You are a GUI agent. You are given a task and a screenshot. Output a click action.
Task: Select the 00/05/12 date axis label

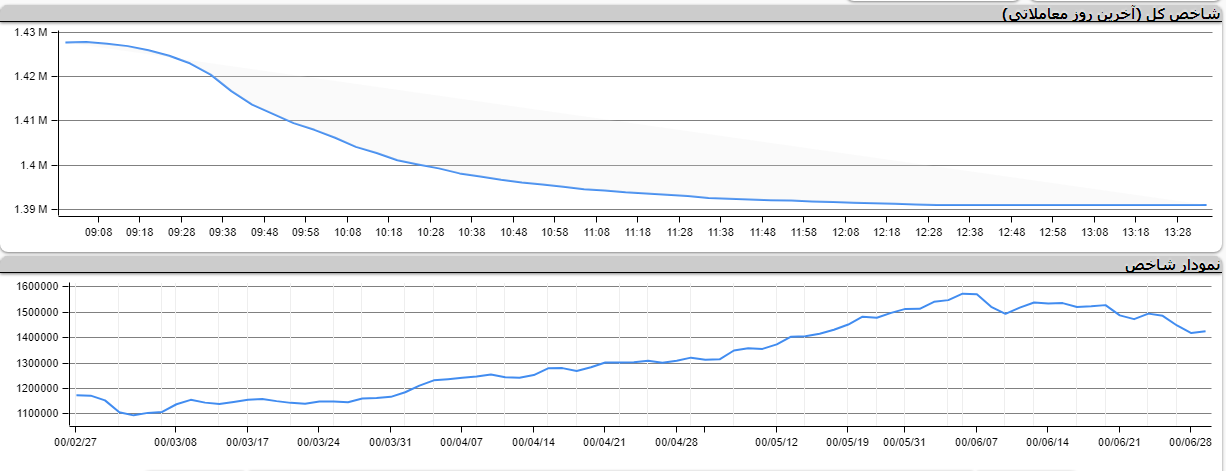tap(776, 440)
